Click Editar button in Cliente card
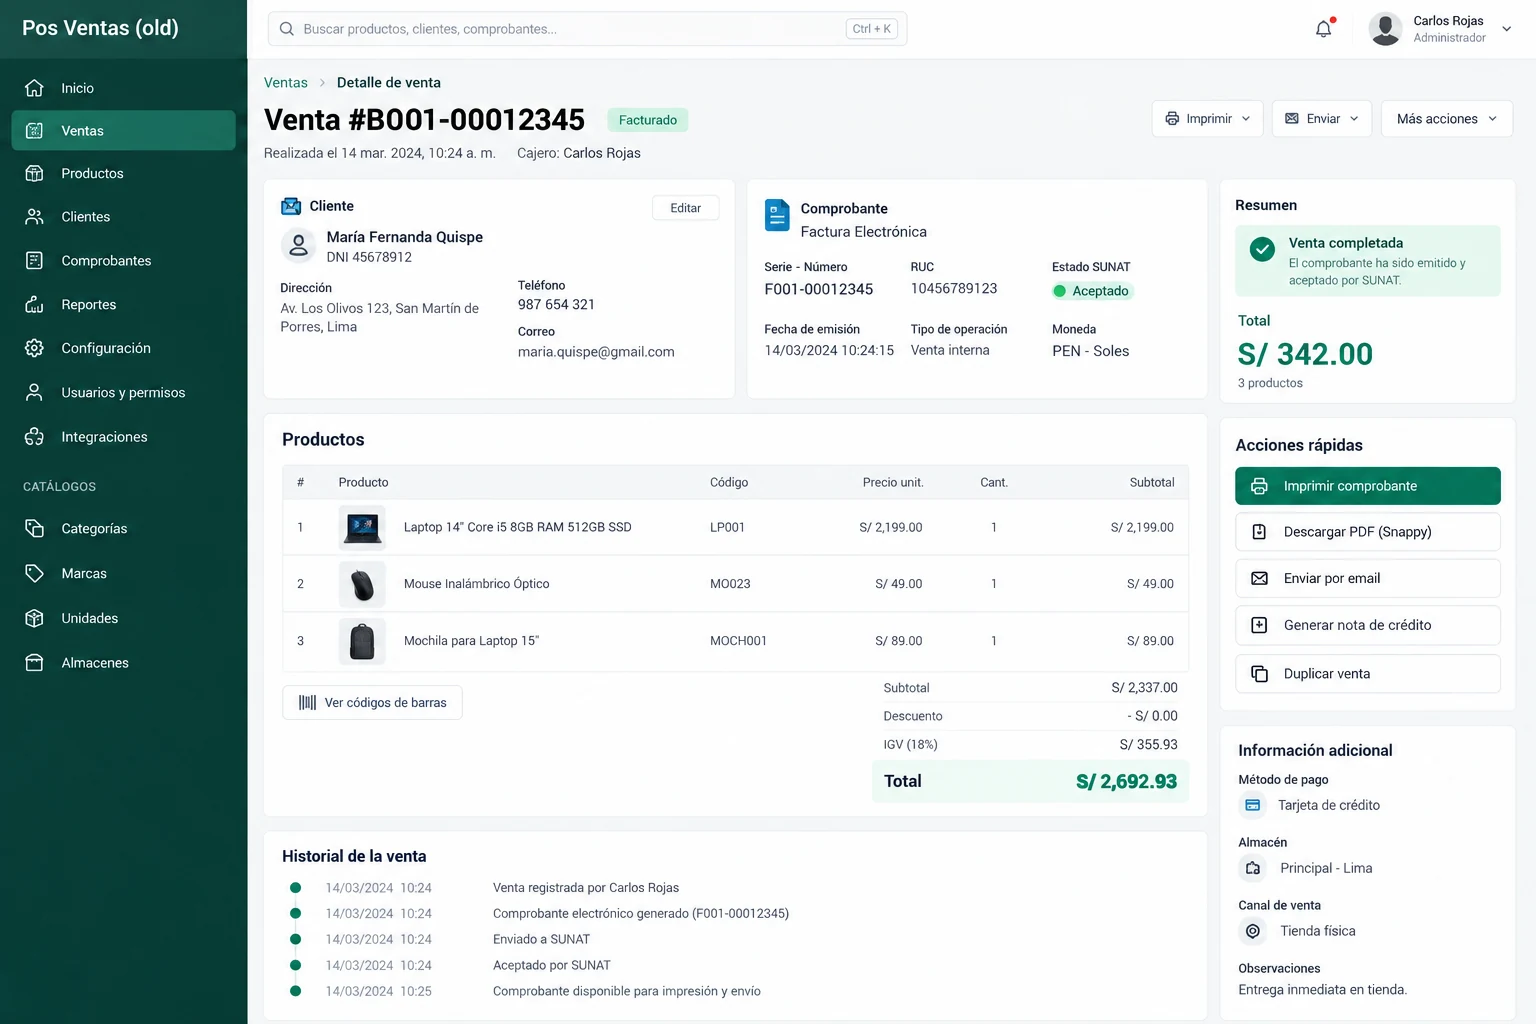 (x=686, y=208)
